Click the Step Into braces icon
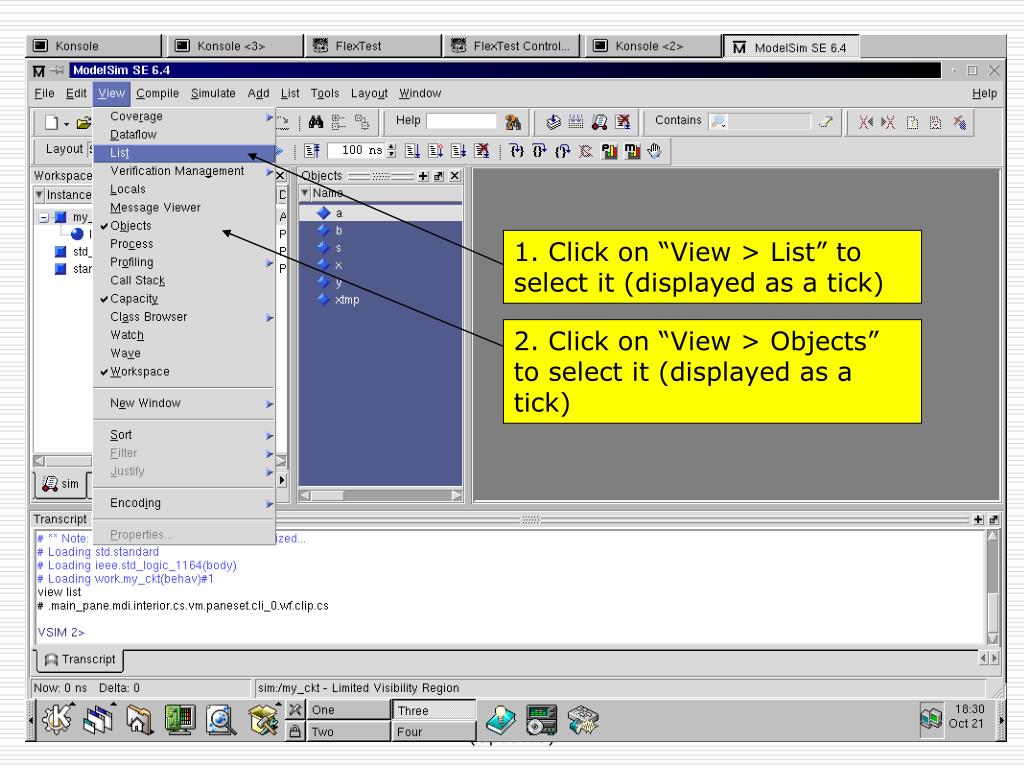The width and height of the screenshot is (1024, 768). point(517,152)
